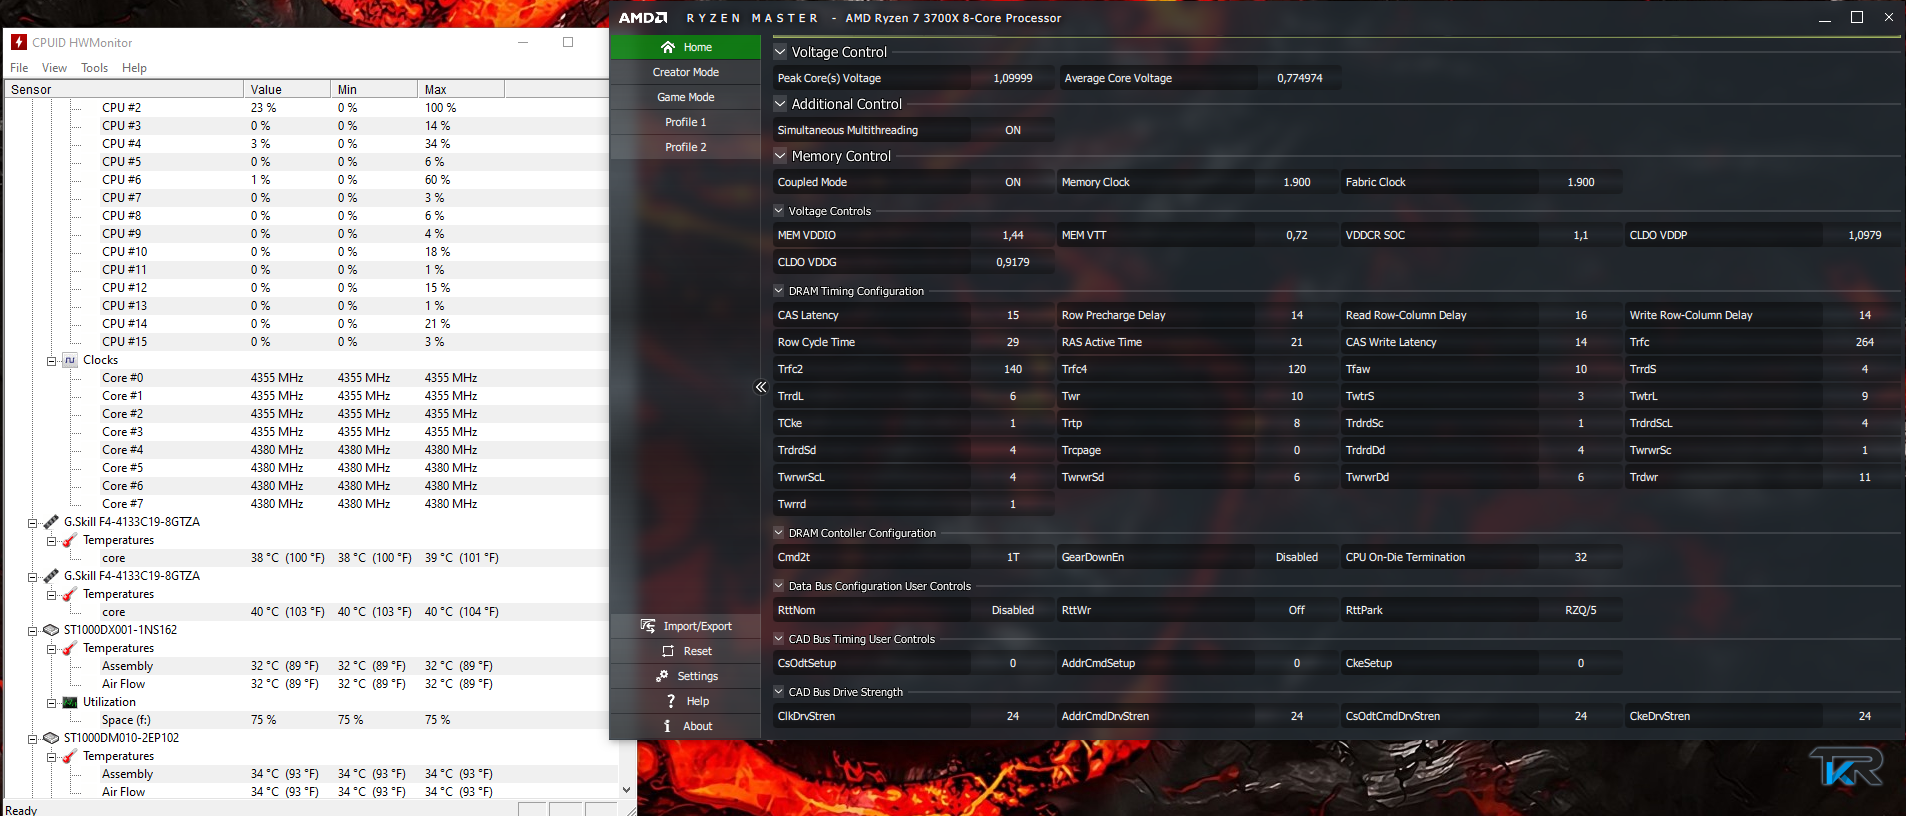The height and width of the screenshot is (816, 1906).
Task: Collapse DRAM Contoller Configuration
Action: point(779,533)
